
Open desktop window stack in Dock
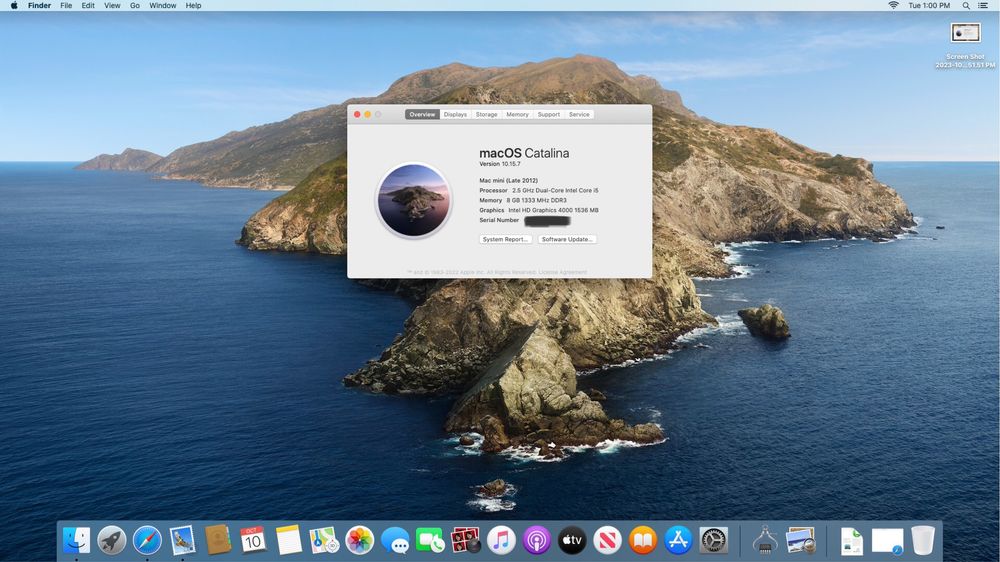(887, 540)
